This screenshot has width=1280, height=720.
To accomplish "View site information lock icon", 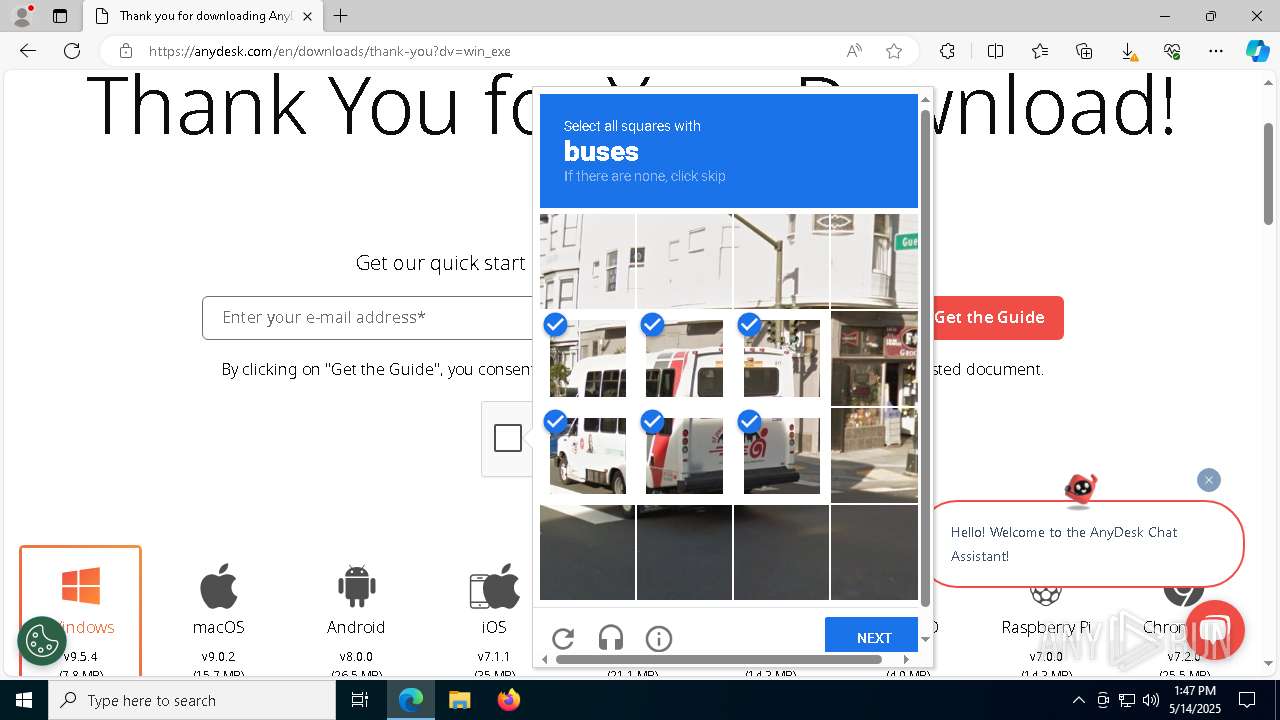I will [126, 51].
